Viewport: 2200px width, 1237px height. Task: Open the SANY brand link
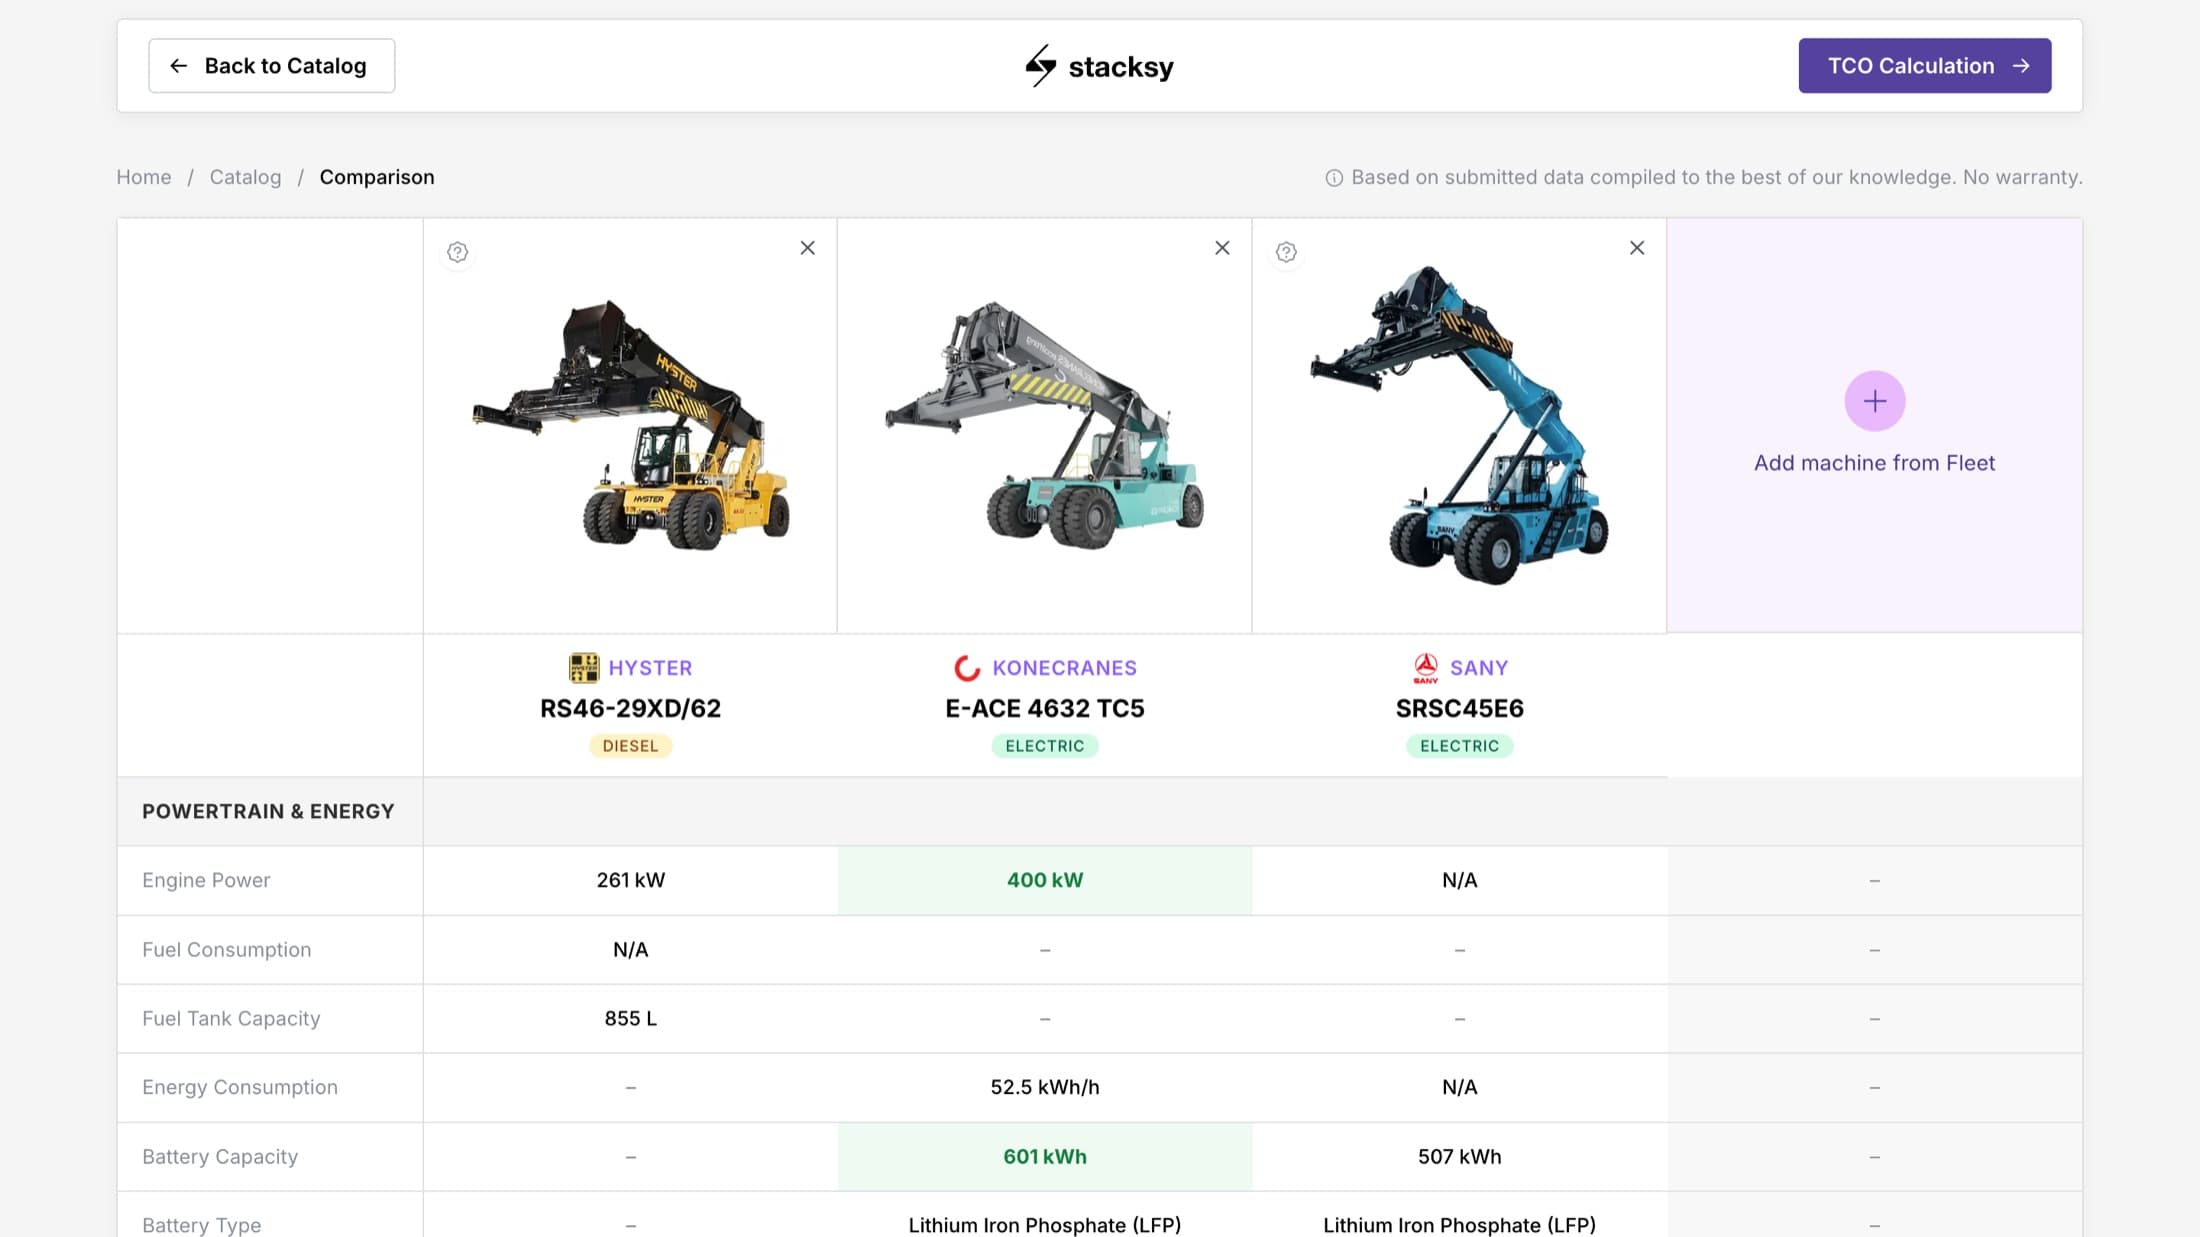(1479, 668)
